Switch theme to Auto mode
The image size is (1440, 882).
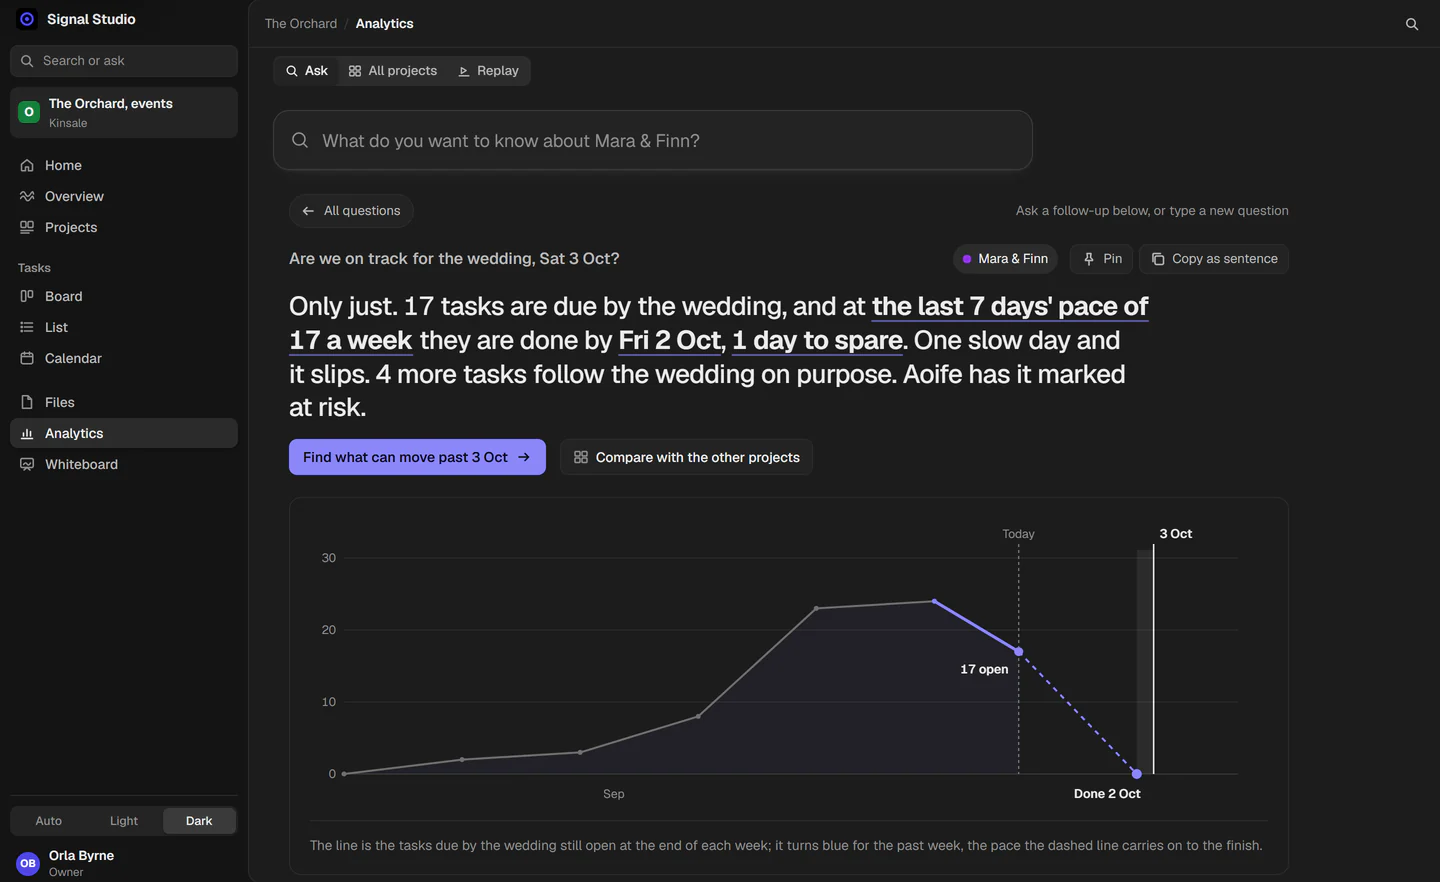pos(49,821)
